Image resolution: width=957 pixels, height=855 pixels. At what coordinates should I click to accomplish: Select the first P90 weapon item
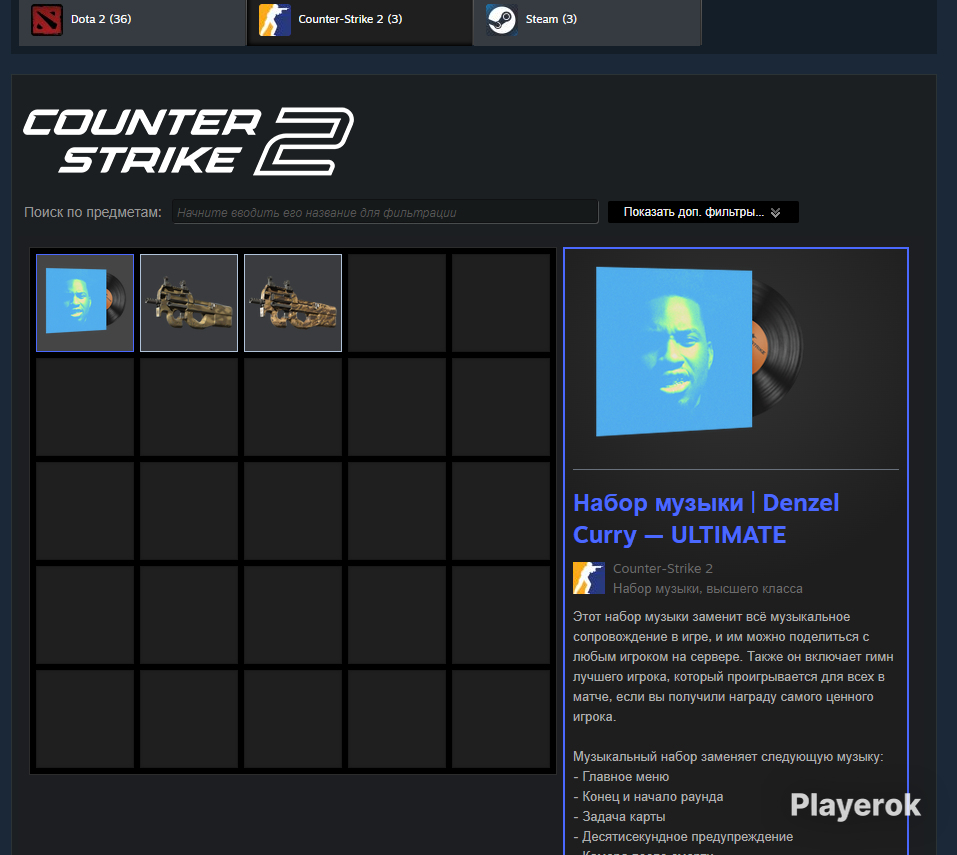click(x=189, y=303)
